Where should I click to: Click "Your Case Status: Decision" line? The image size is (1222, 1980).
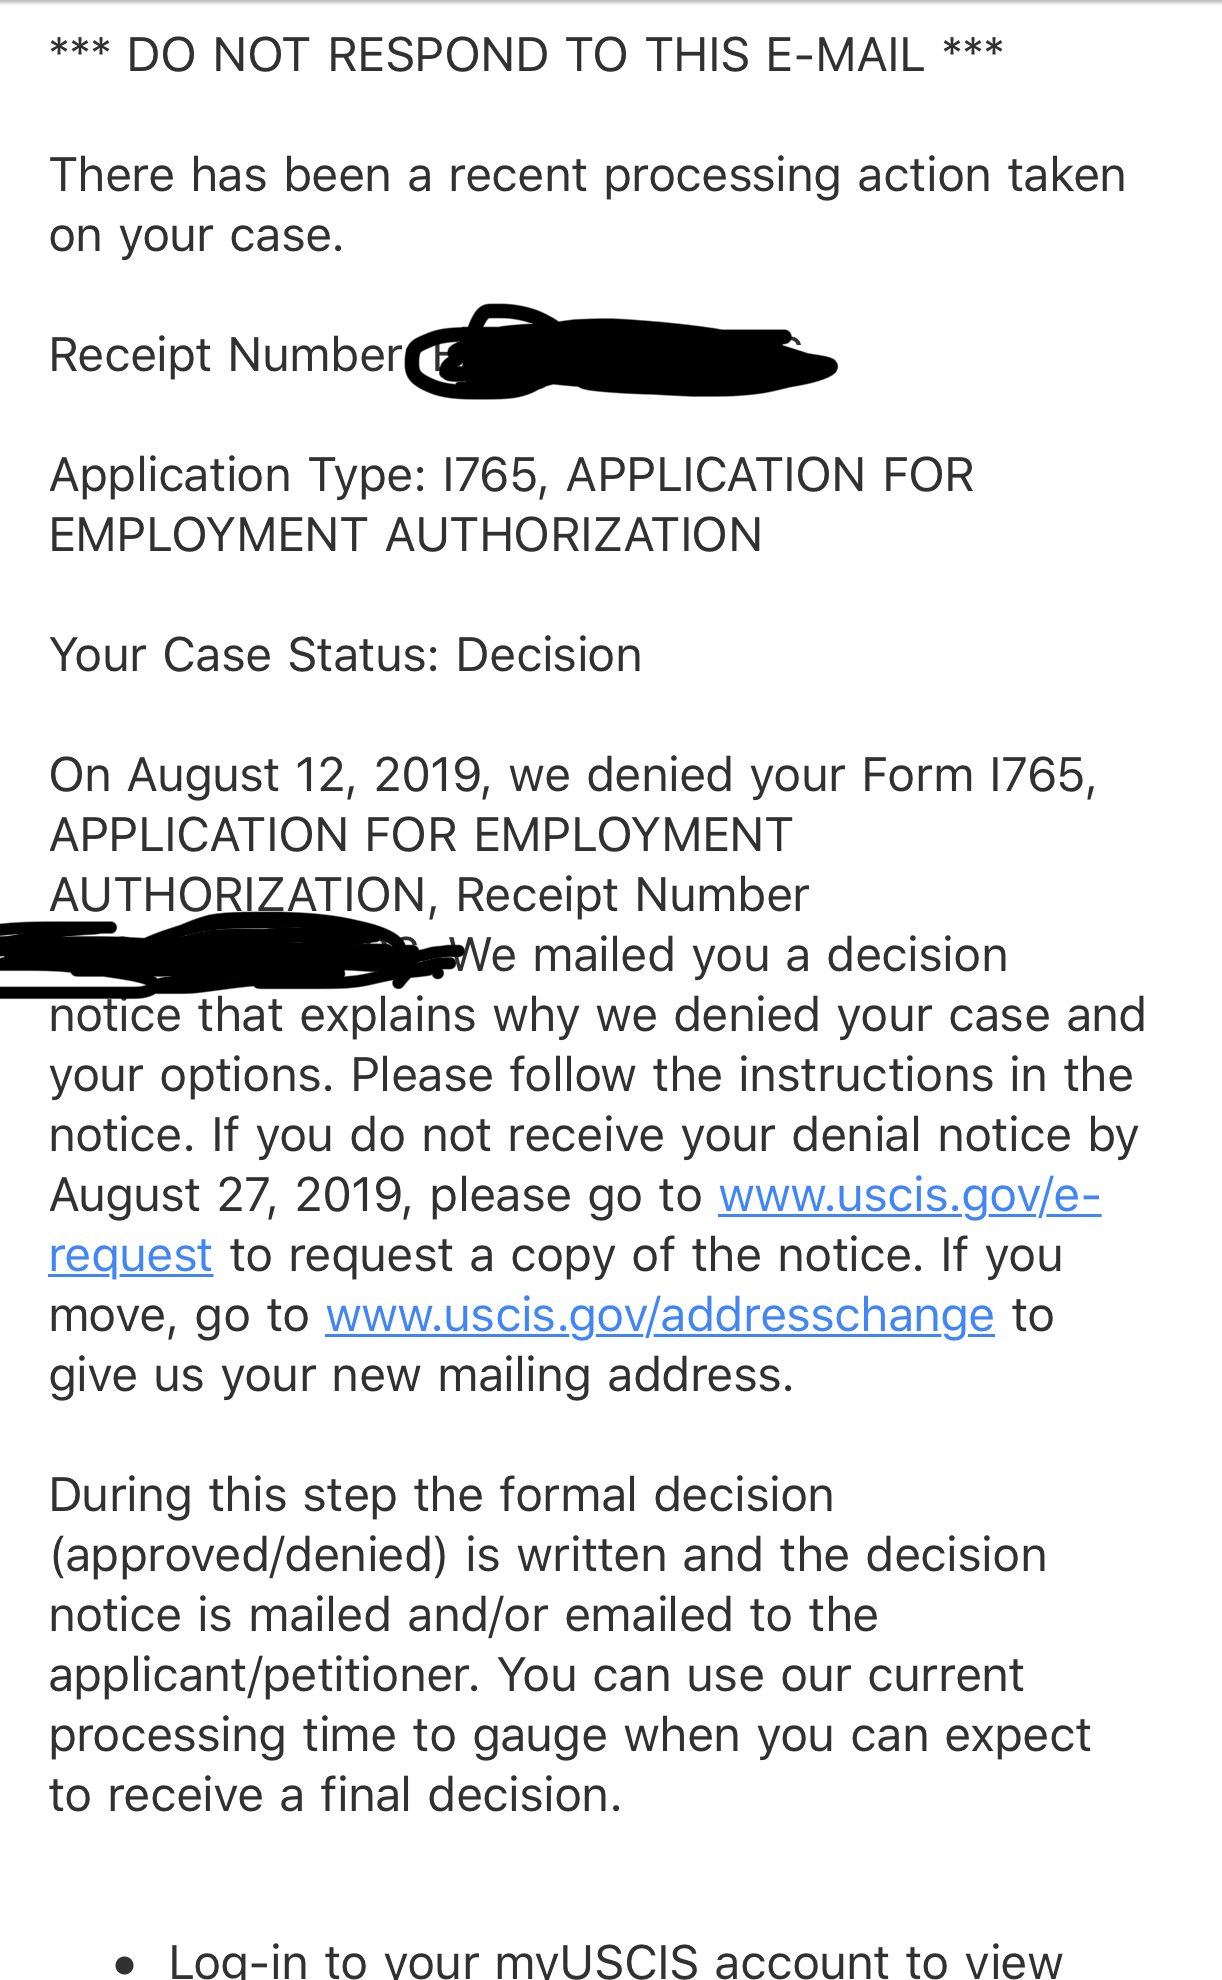point(345,655)
